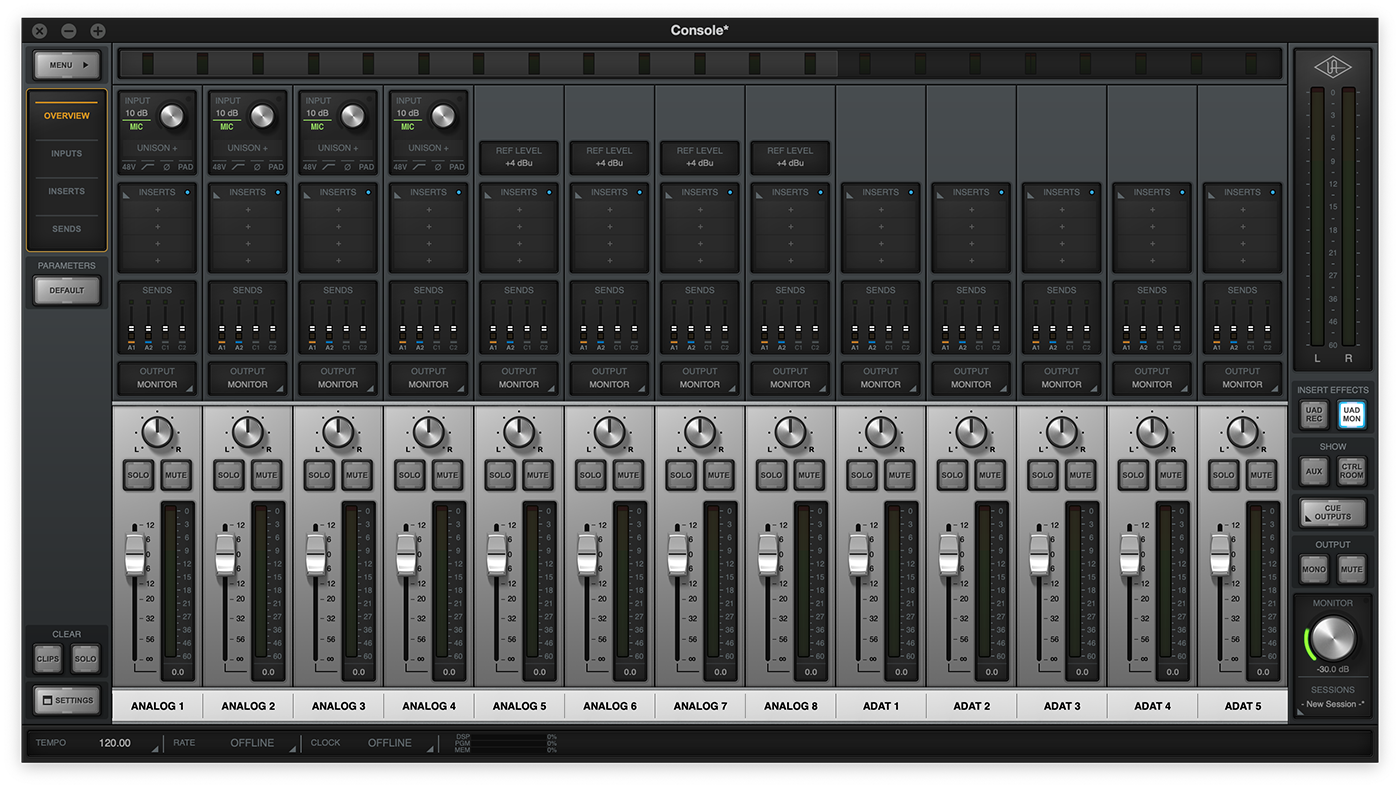Open the Sessions menu showing New Session

1332,704
